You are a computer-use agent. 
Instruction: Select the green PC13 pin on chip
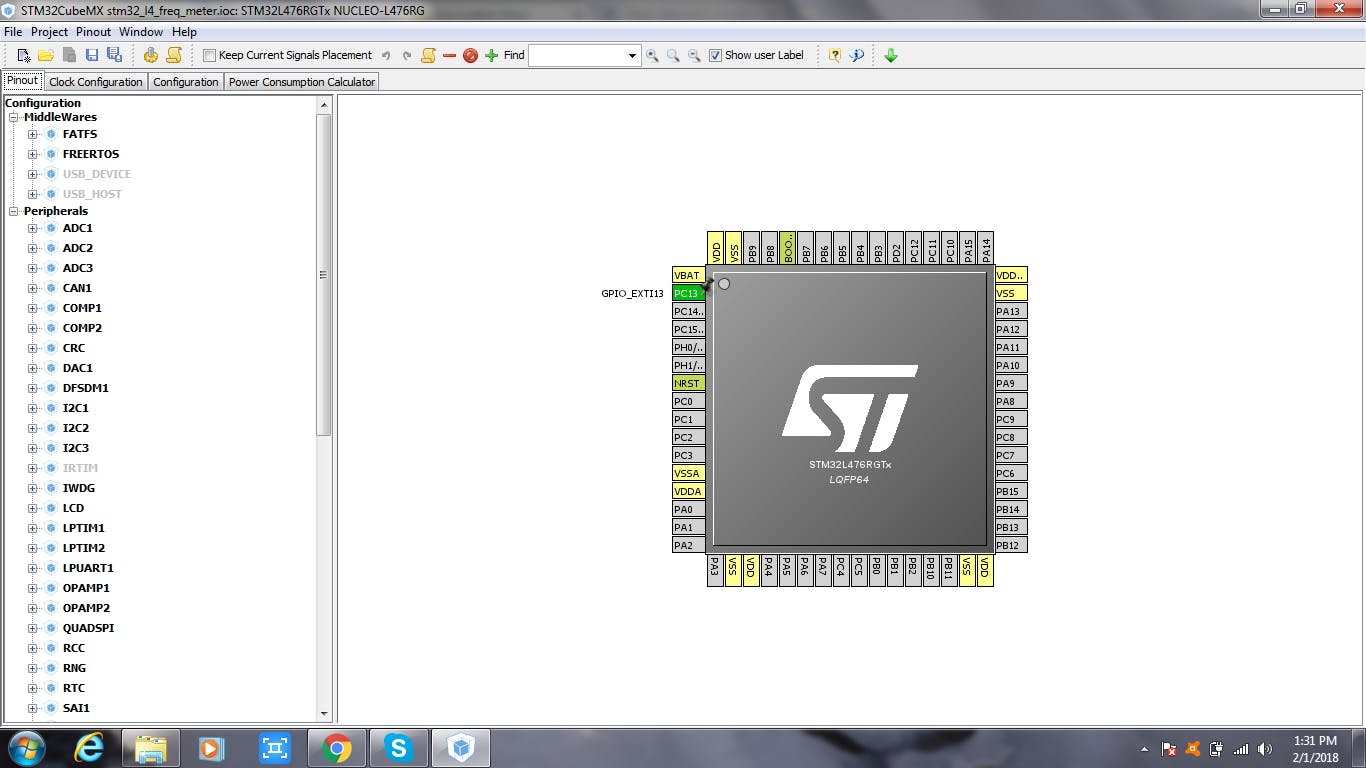tap(687, 293)
